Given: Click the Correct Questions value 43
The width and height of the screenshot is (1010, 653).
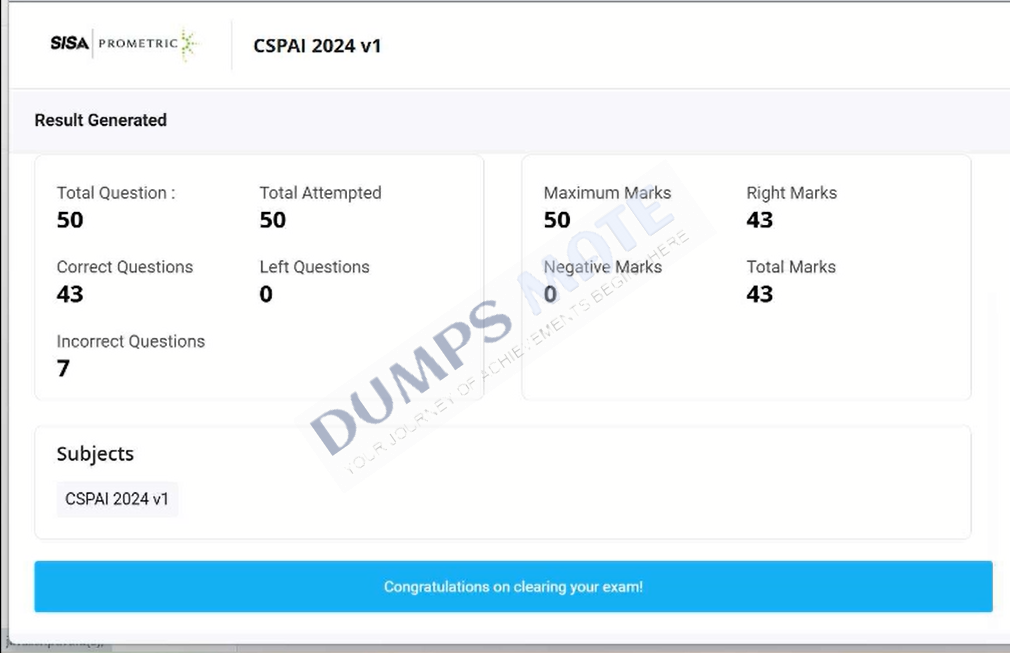Looking at the screenshot, I should coord(70,294).
